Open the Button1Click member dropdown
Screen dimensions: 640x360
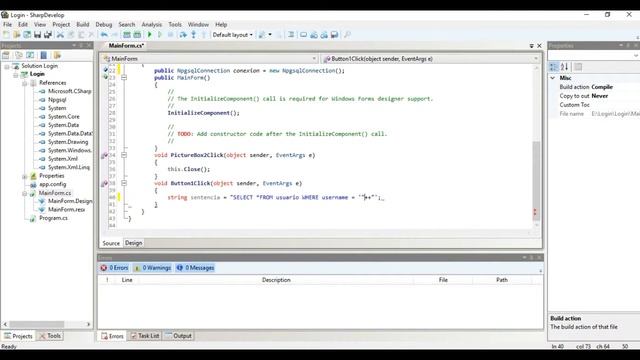pyautogui.click(x=536, y=59)
